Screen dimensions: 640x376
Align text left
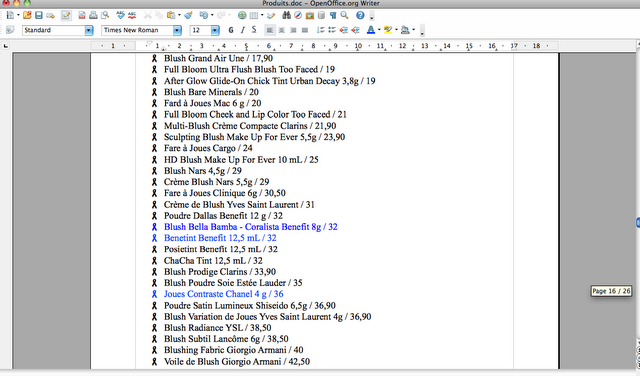click(270, 30)
